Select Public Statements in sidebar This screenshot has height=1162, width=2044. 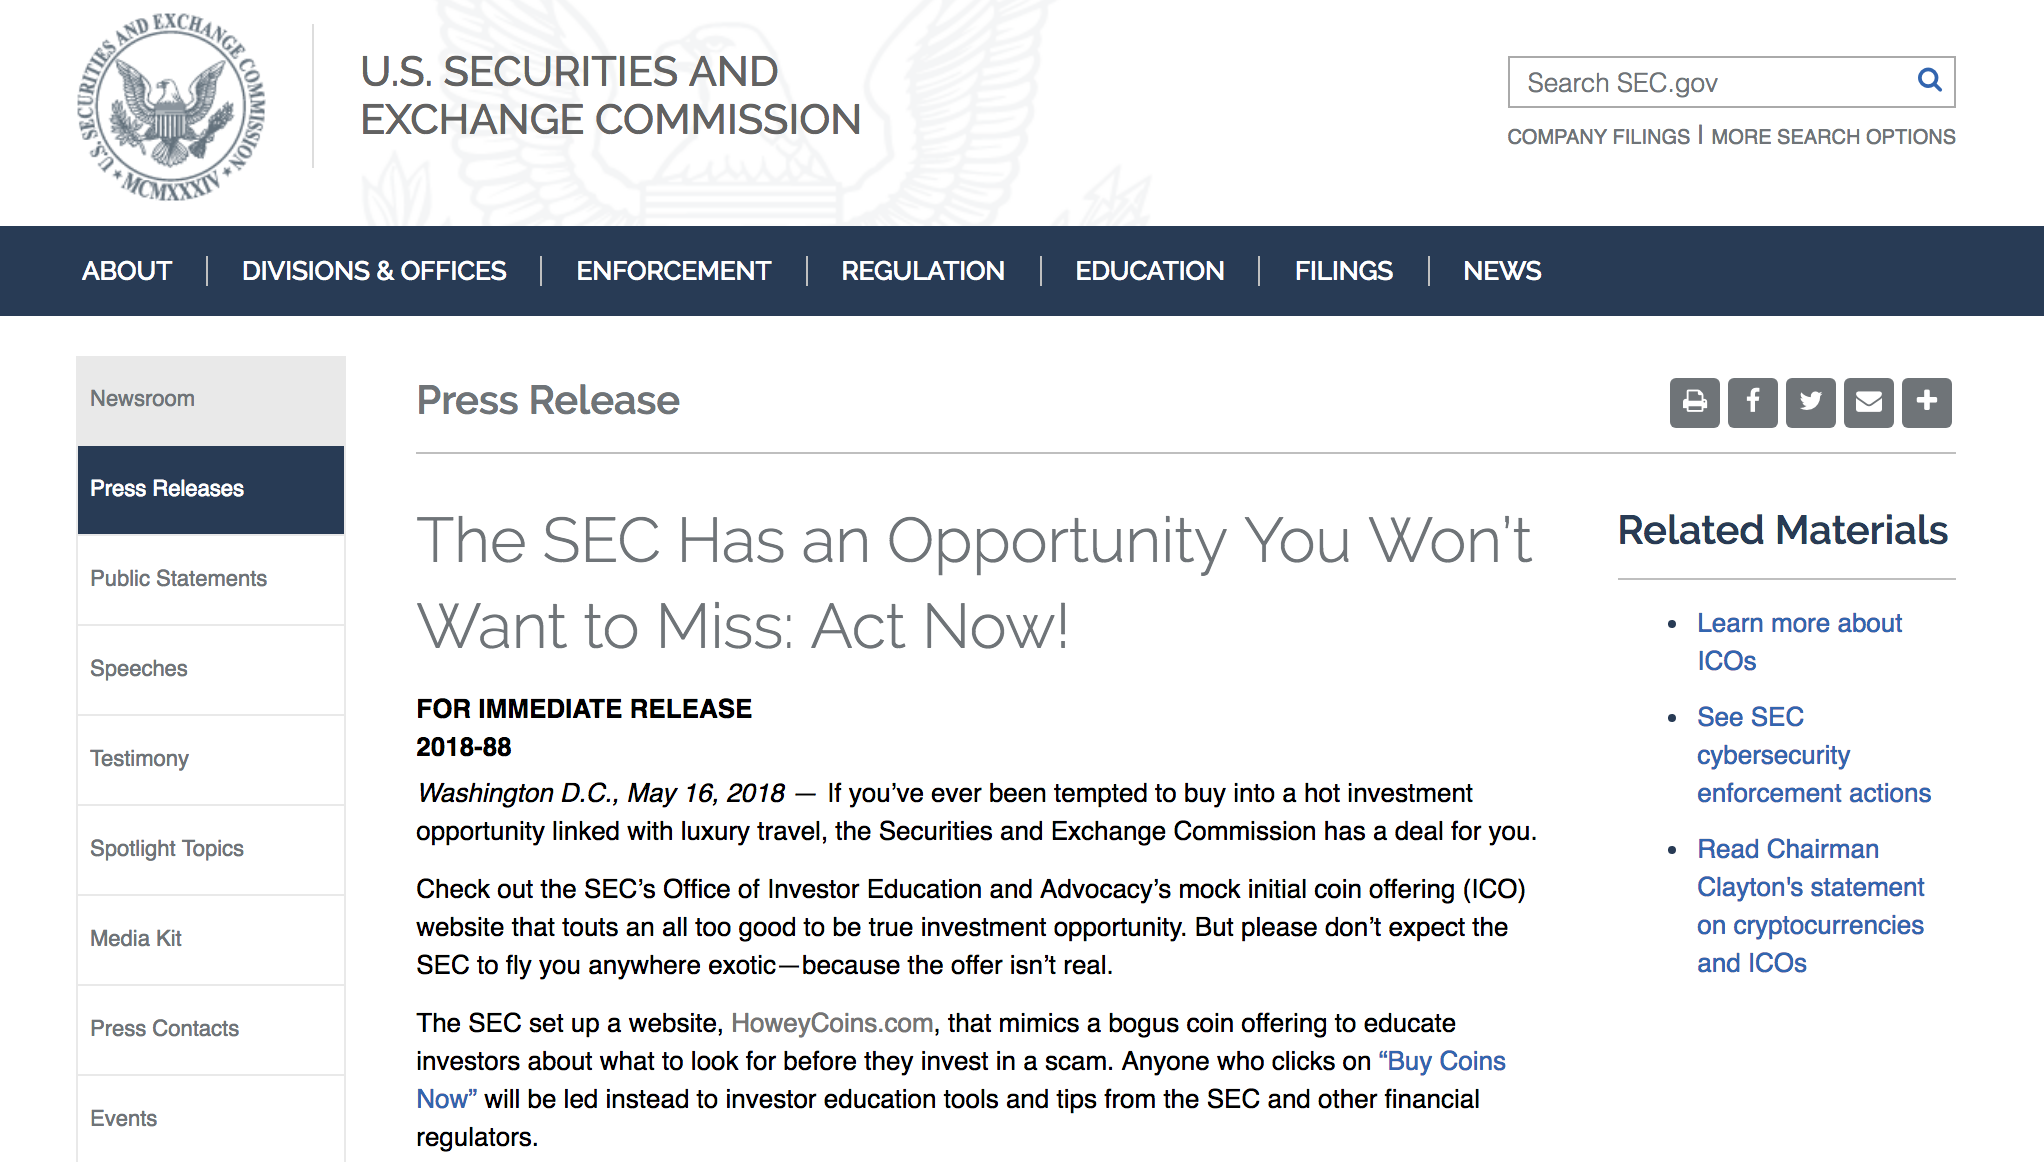coord(211,579)
